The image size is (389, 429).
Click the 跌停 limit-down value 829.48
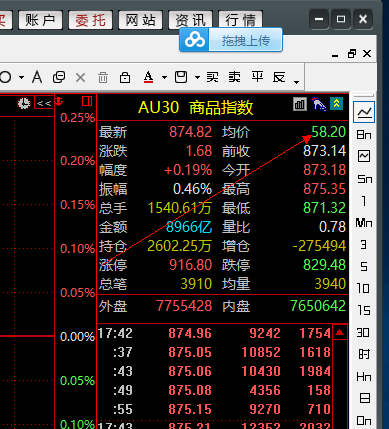tap(324, 265)
